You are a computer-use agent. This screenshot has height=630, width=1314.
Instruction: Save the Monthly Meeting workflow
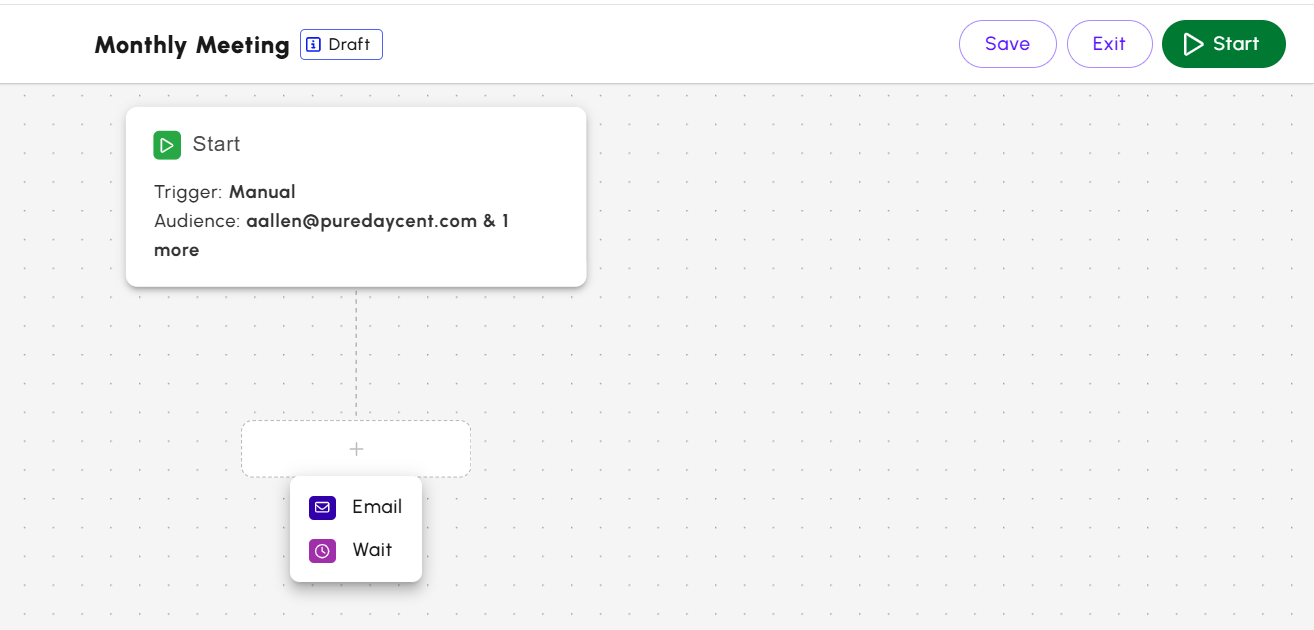[x=1007, y=43]
